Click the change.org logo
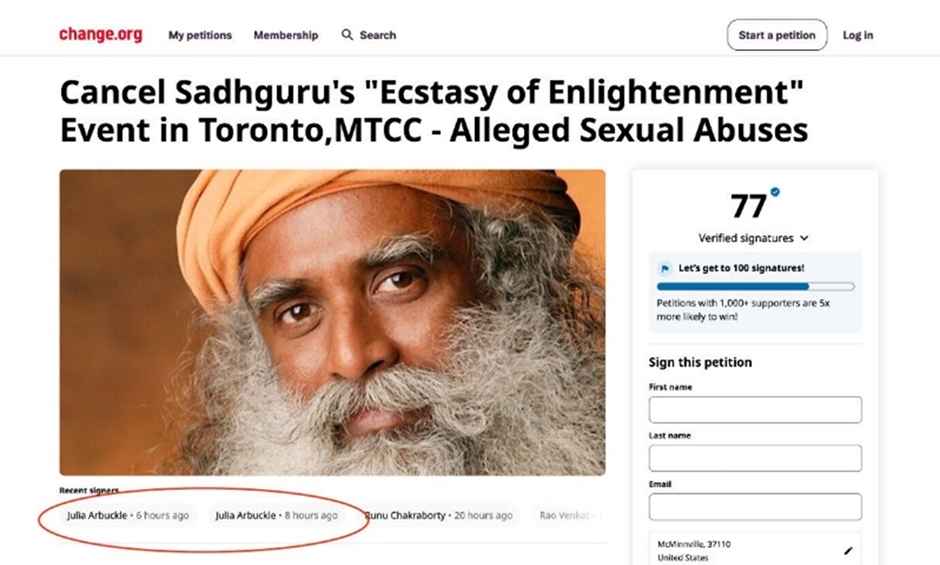 101,35
